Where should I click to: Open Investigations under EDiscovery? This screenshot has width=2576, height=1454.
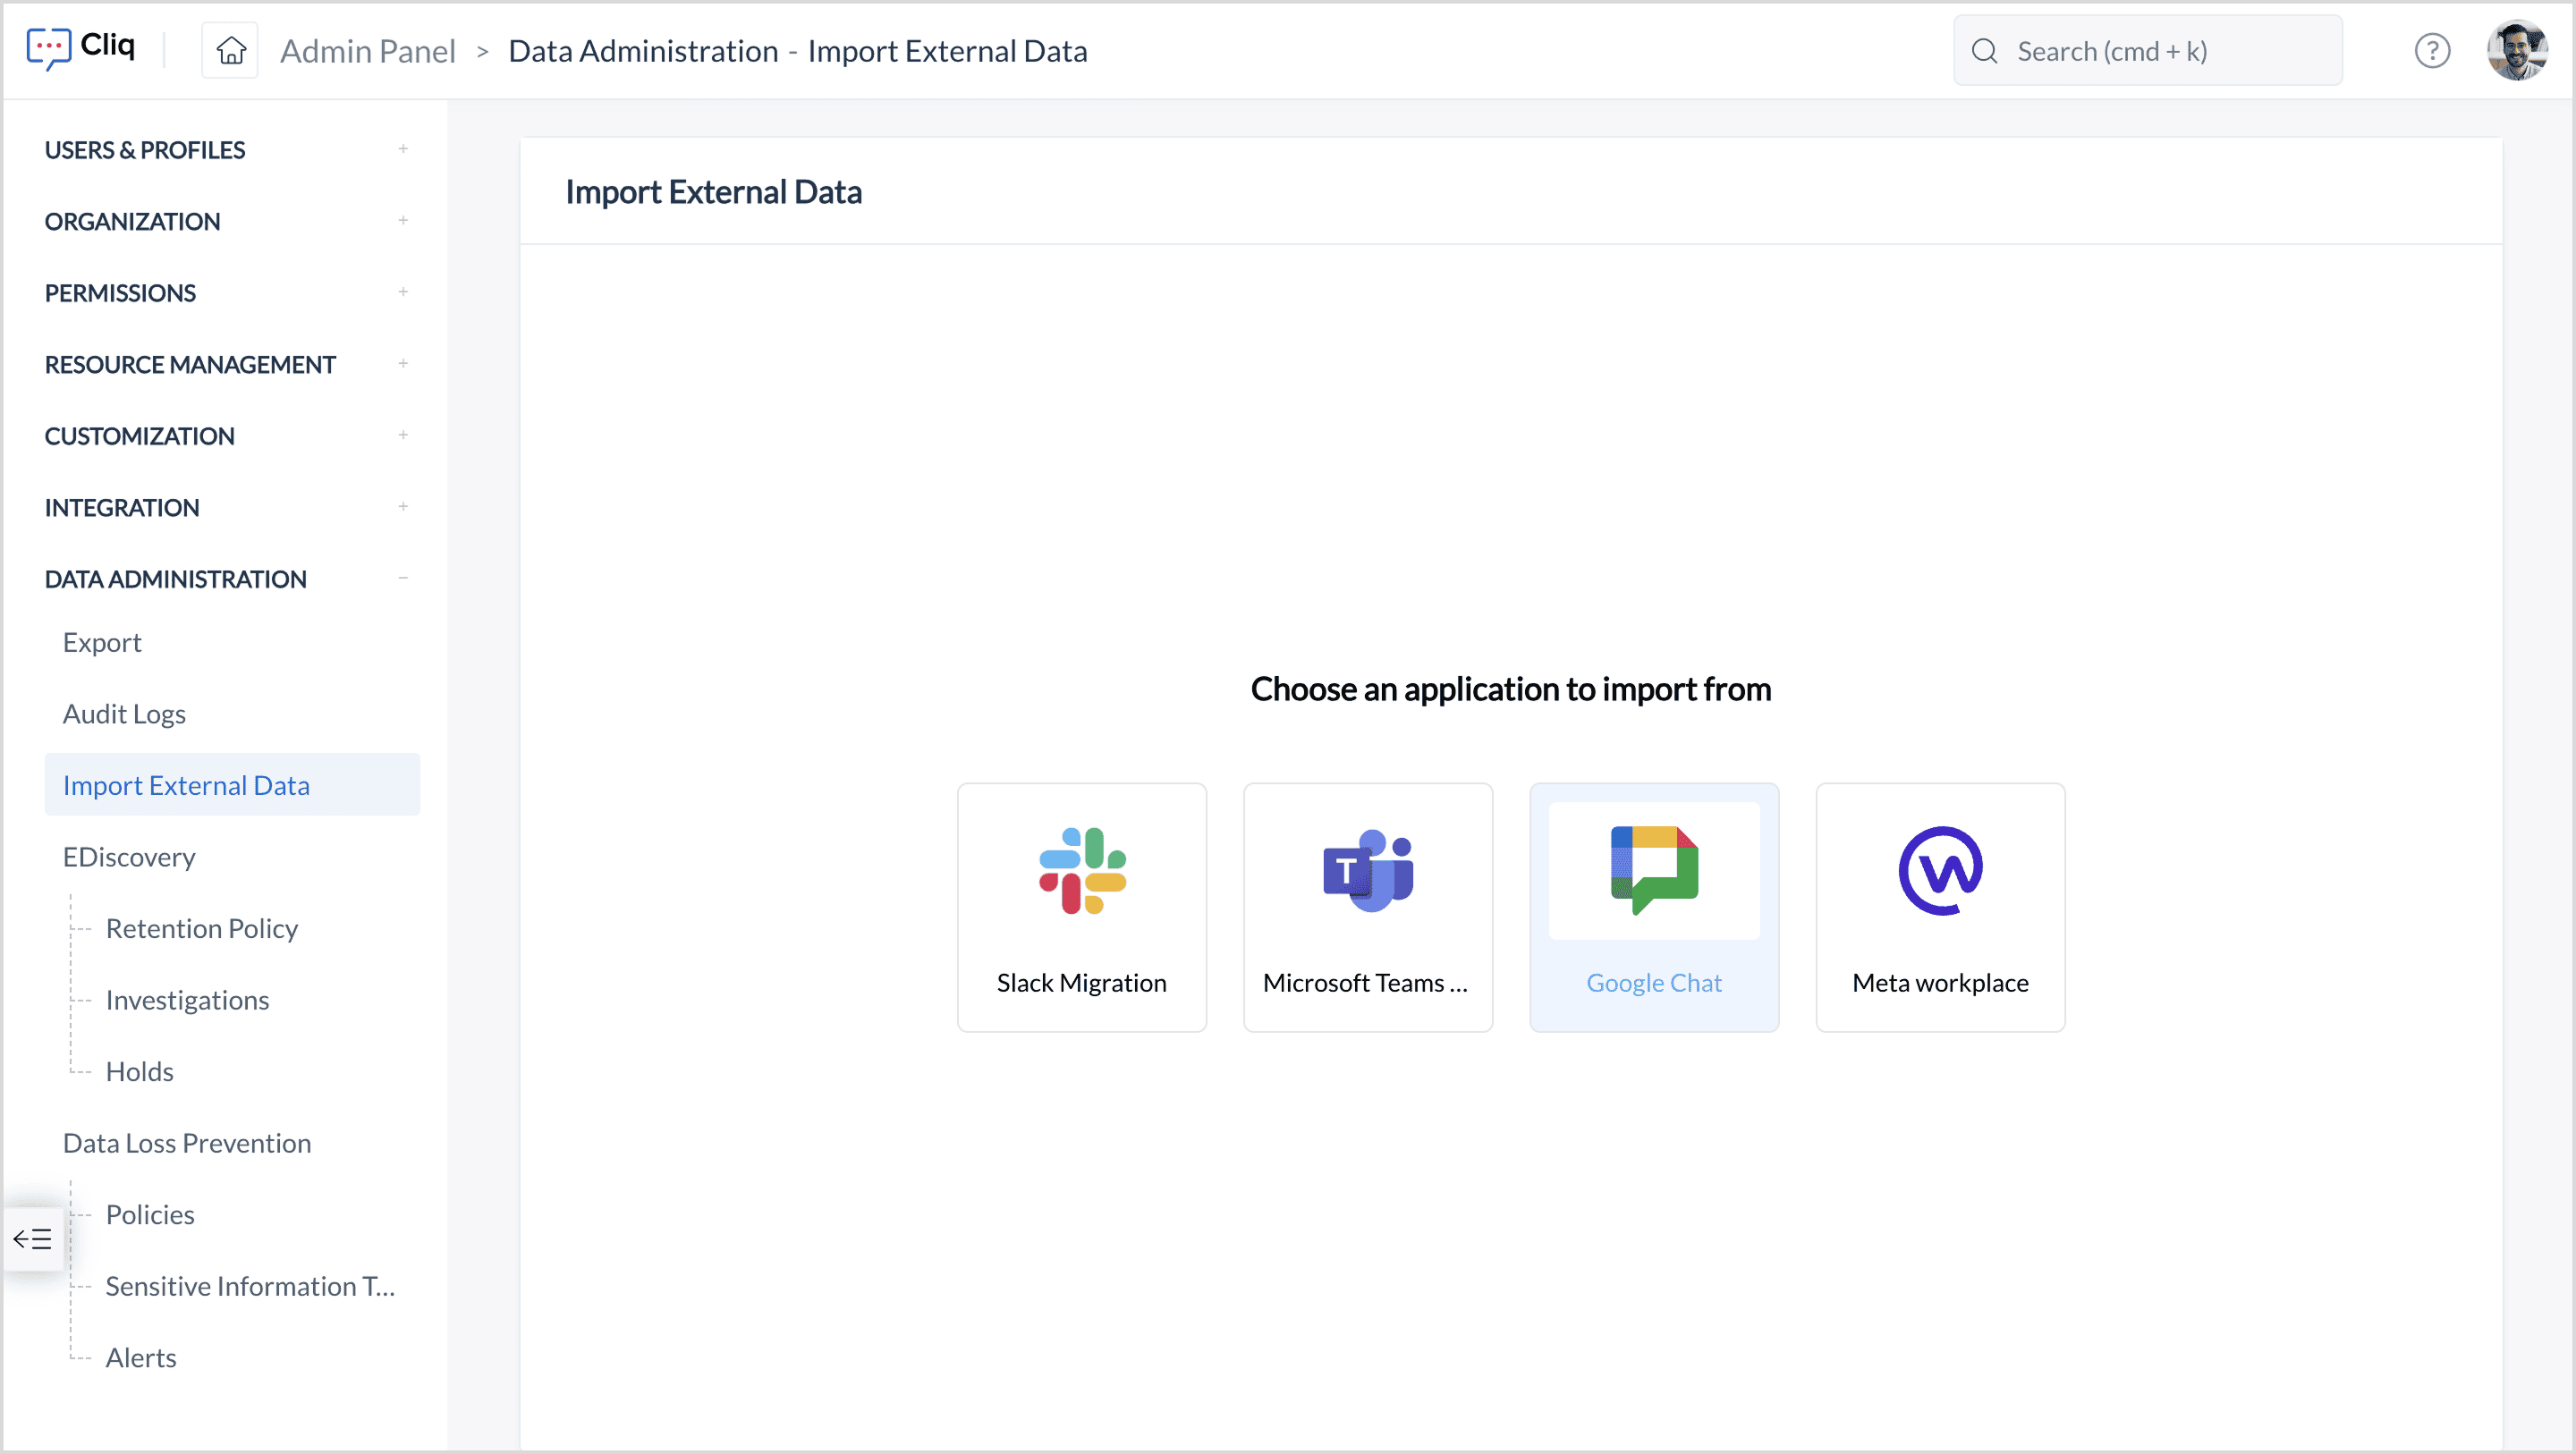tap(187, 1000)
